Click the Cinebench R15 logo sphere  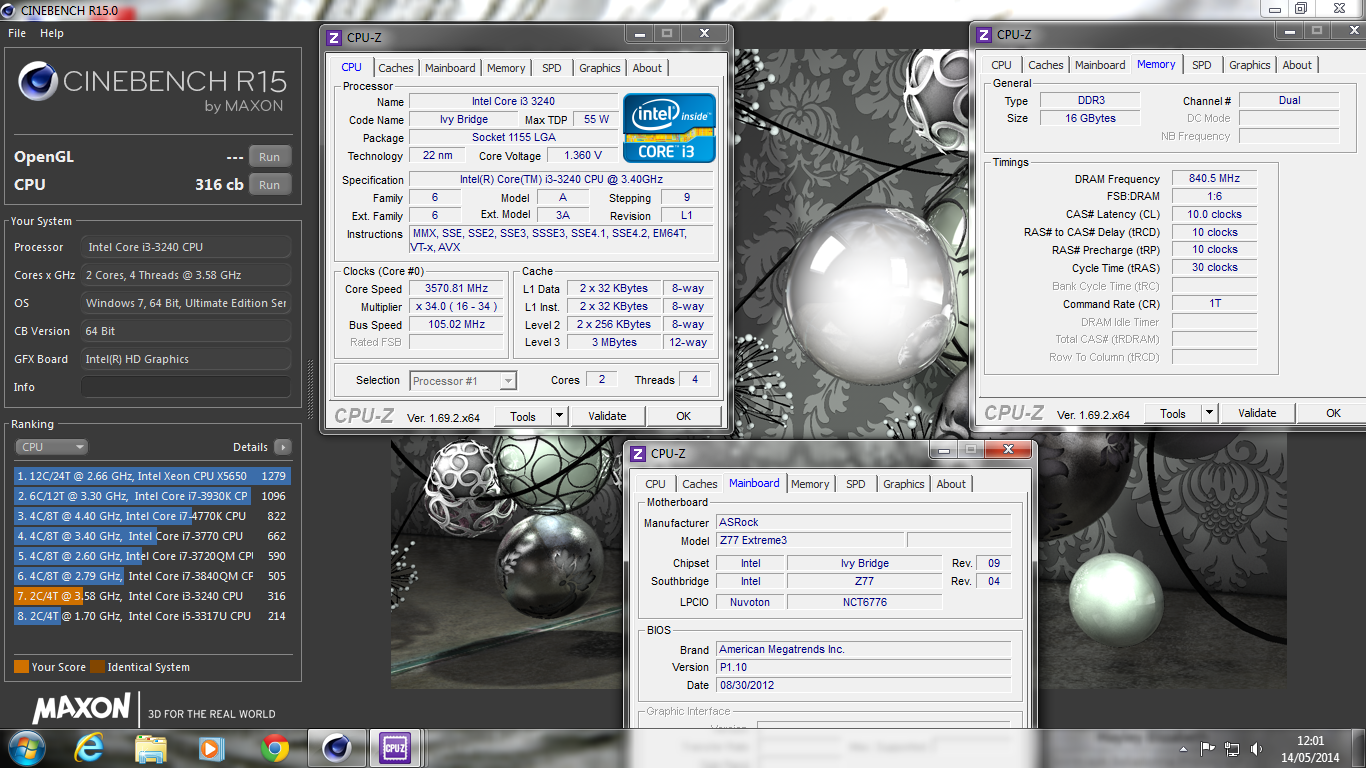37,81
